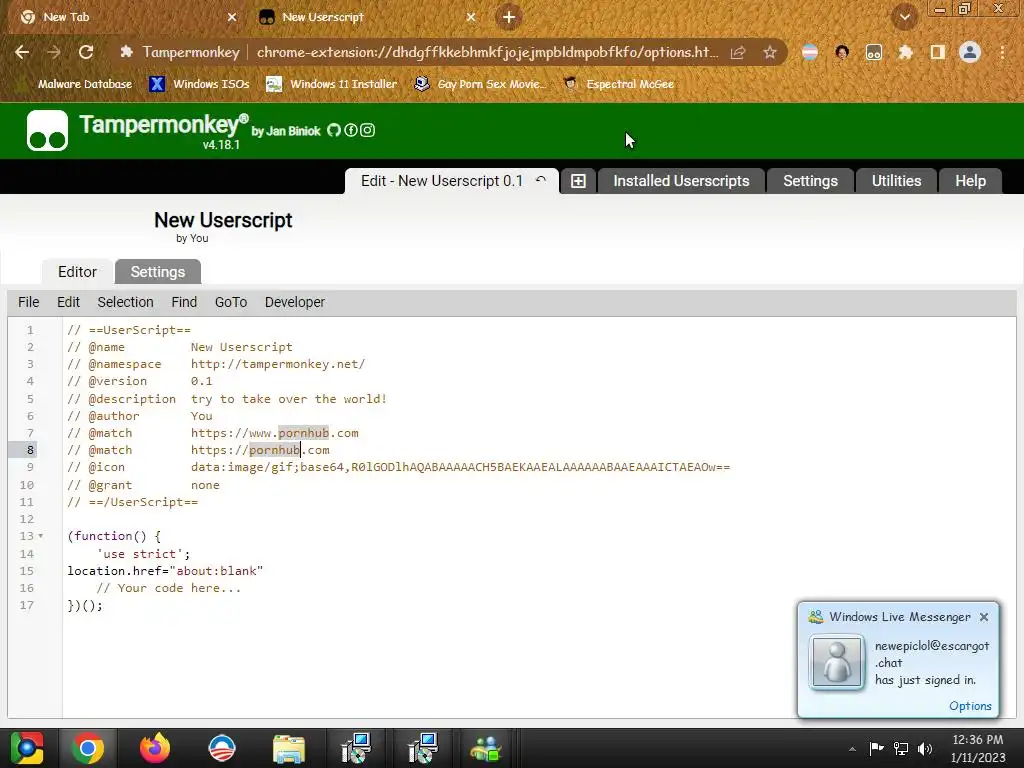Close the New Tab browser tab
1024x768 pixels.
tap(232, 17)
